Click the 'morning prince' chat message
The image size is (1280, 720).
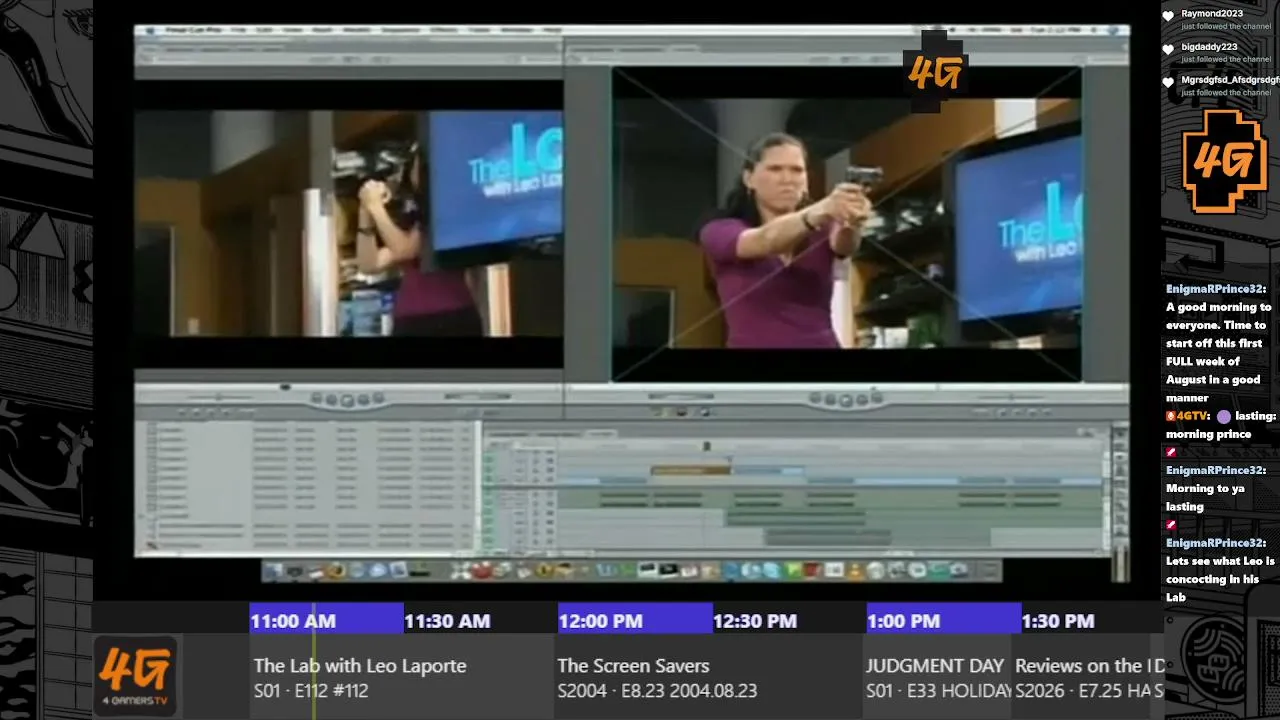pos(1208,434)
